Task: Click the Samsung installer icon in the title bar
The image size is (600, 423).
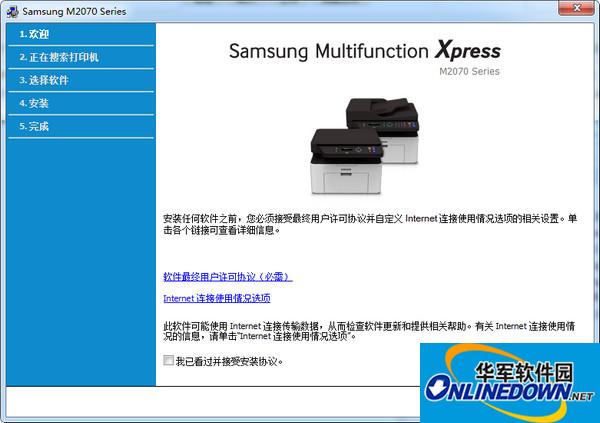Action: 13,11
